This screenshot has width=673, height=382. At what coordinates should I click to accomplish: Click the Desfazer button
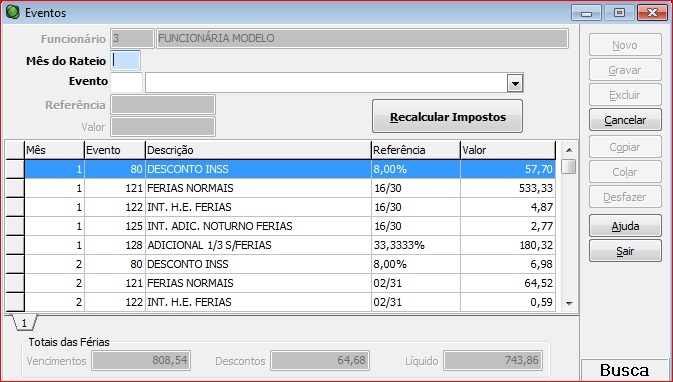click(x=625, y=197)
